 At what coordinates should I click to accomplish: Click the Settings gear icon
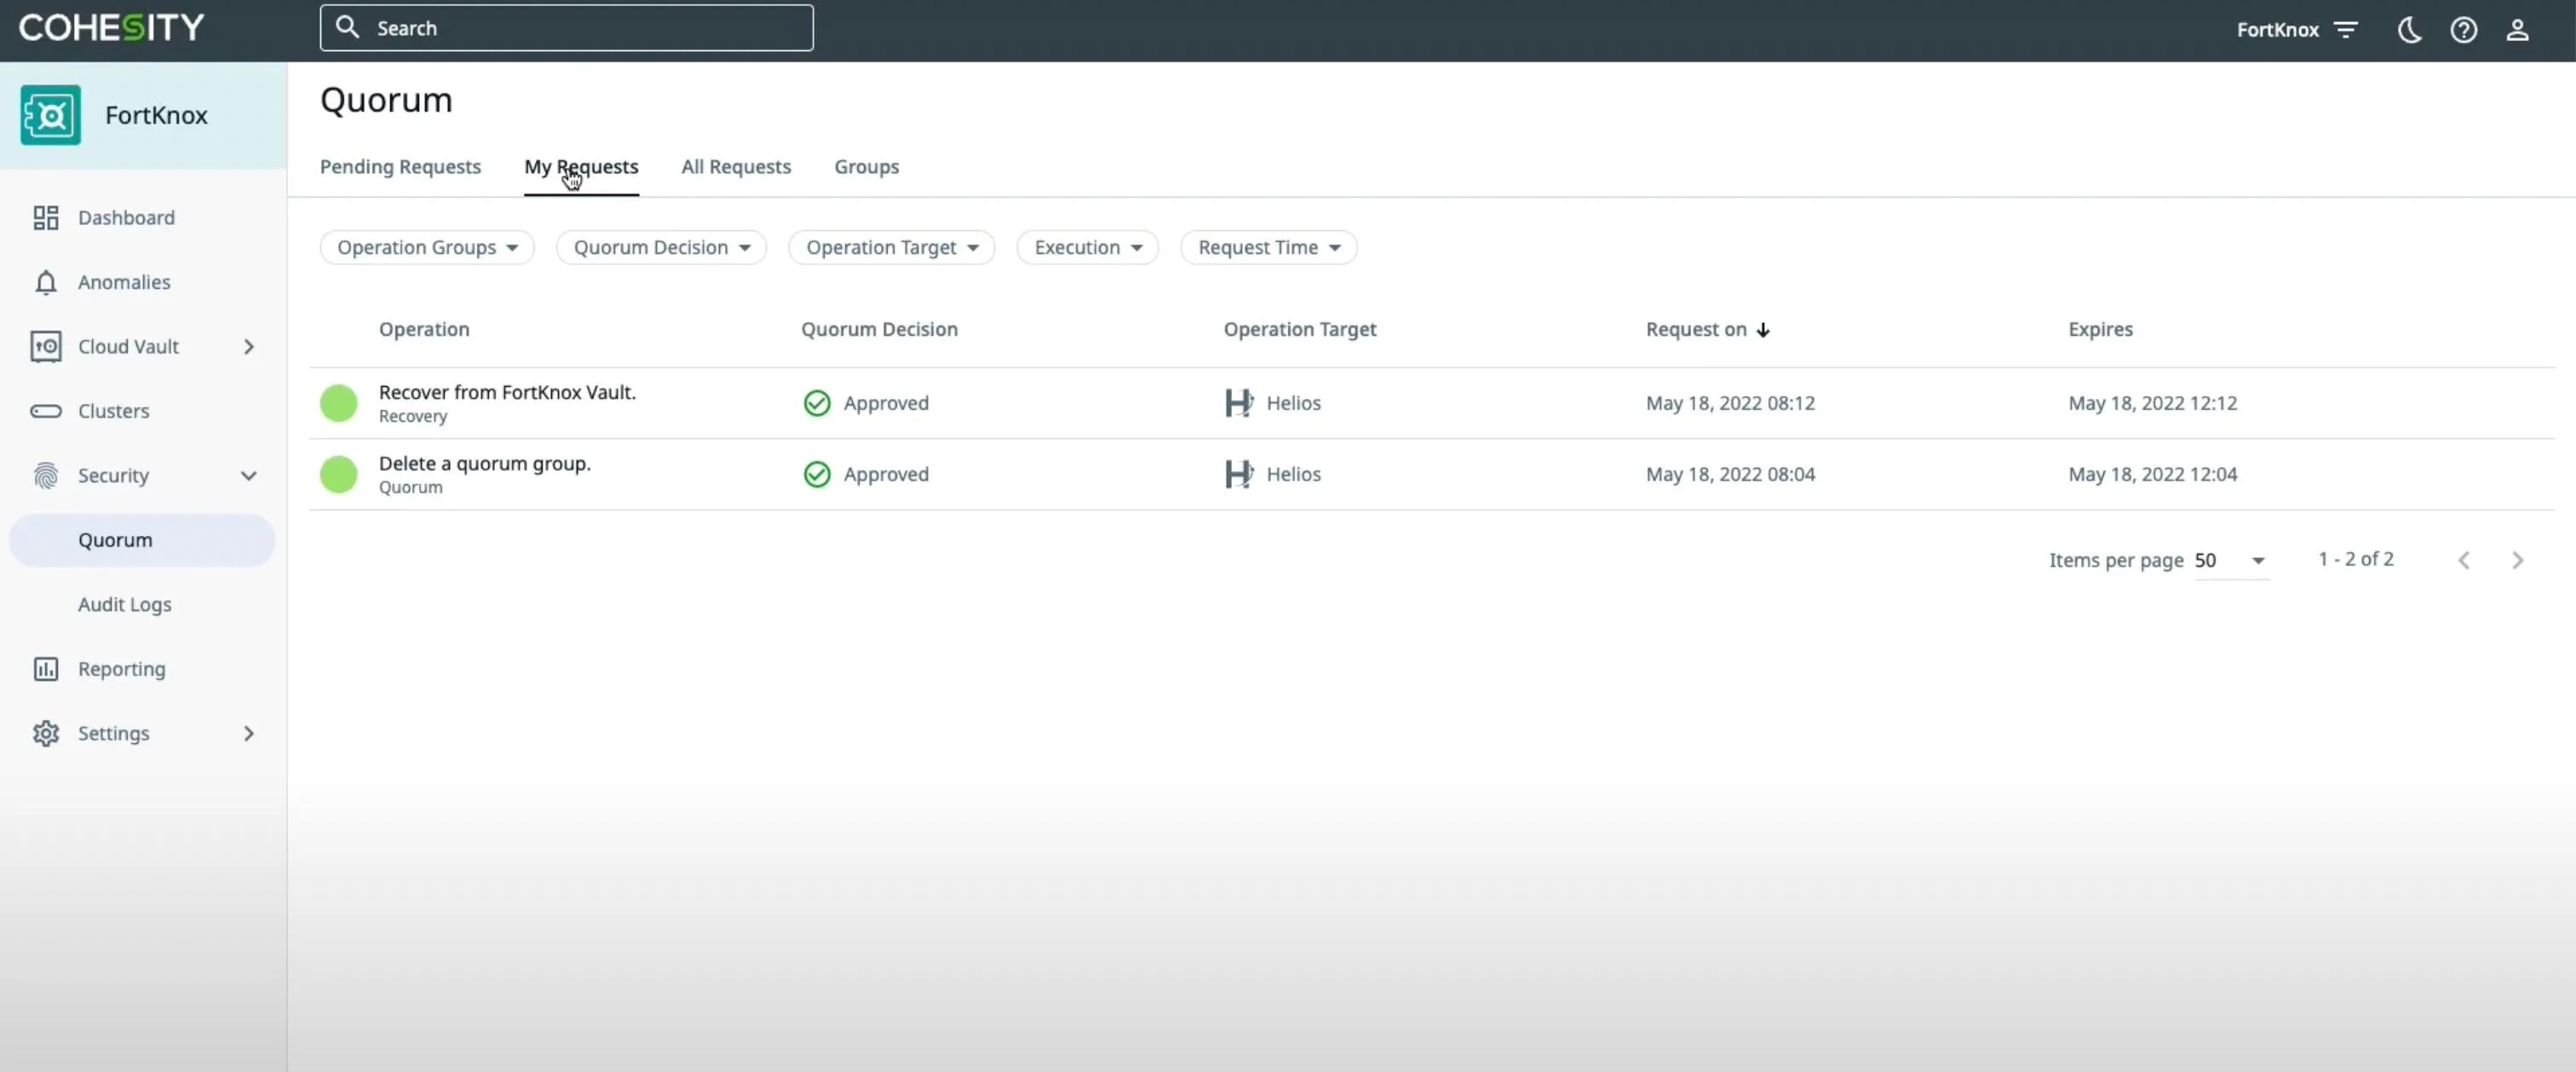point(46,733)
